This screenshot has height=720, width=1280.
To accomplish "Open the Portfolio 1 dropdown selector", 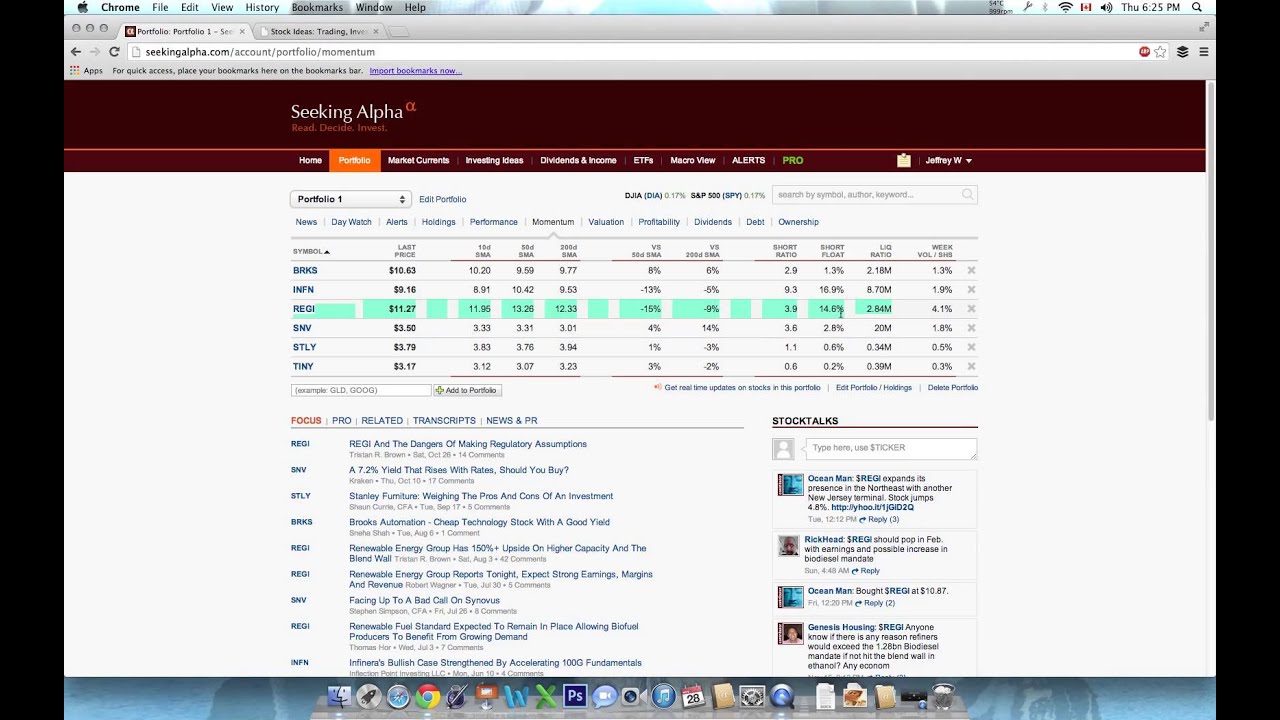I will coord(350,199).
